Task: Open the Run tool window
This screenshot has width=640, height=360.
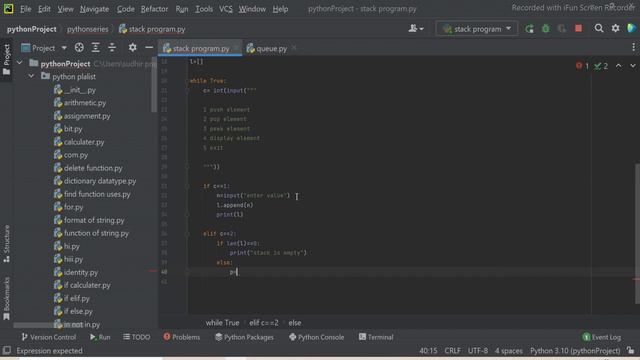Action: [100, 337]
